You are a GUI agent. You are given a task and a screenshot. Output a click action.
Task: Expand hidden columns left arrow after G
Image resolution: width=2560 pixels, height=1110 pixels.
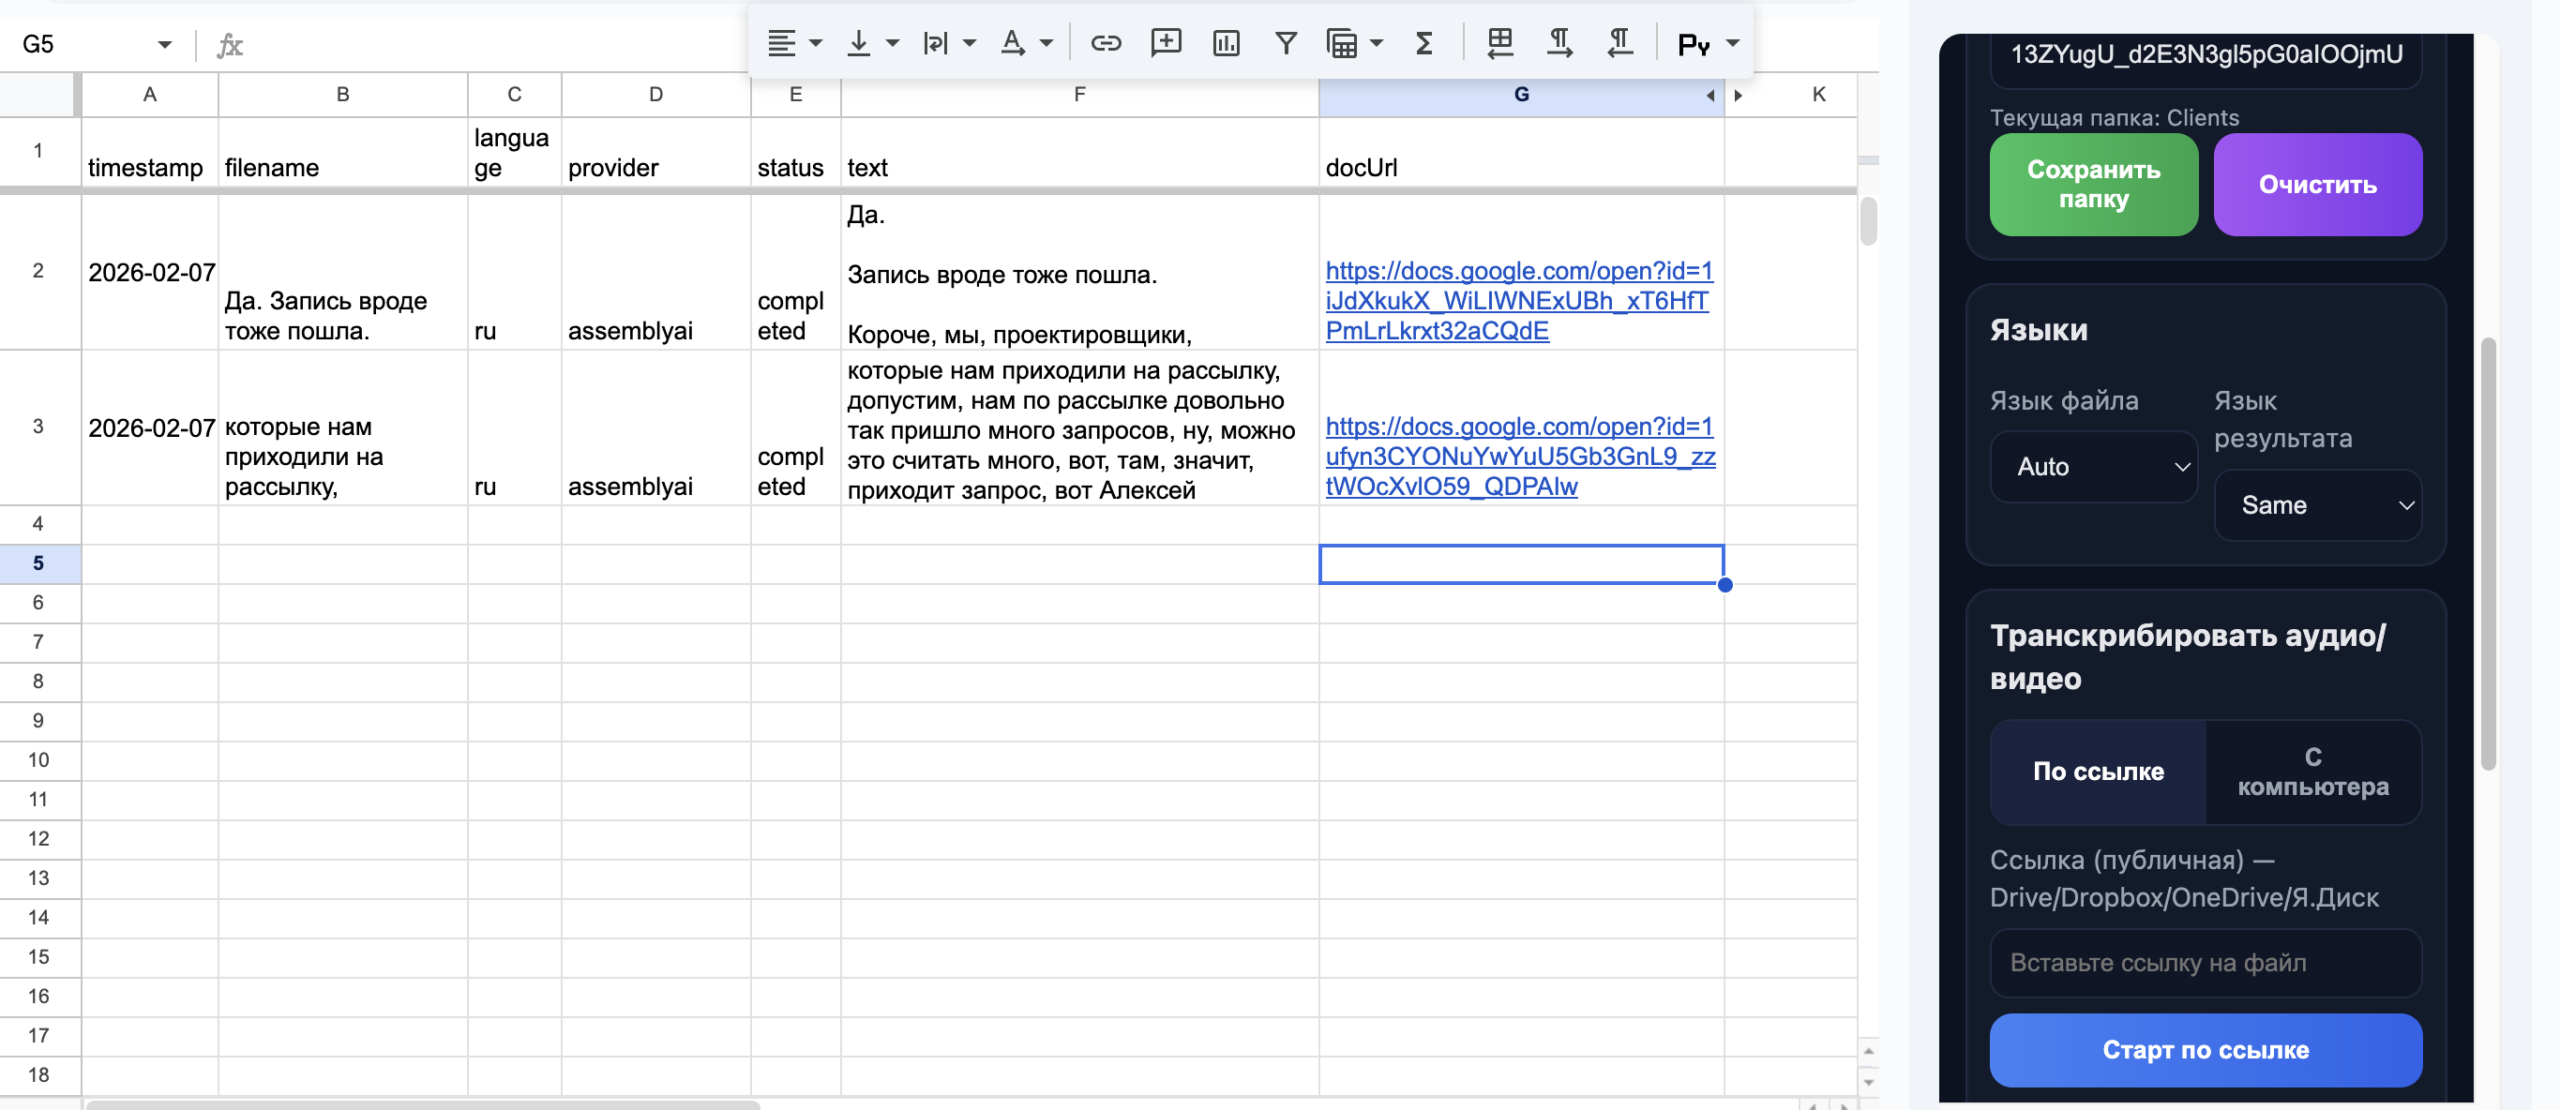click(1711, 95)
